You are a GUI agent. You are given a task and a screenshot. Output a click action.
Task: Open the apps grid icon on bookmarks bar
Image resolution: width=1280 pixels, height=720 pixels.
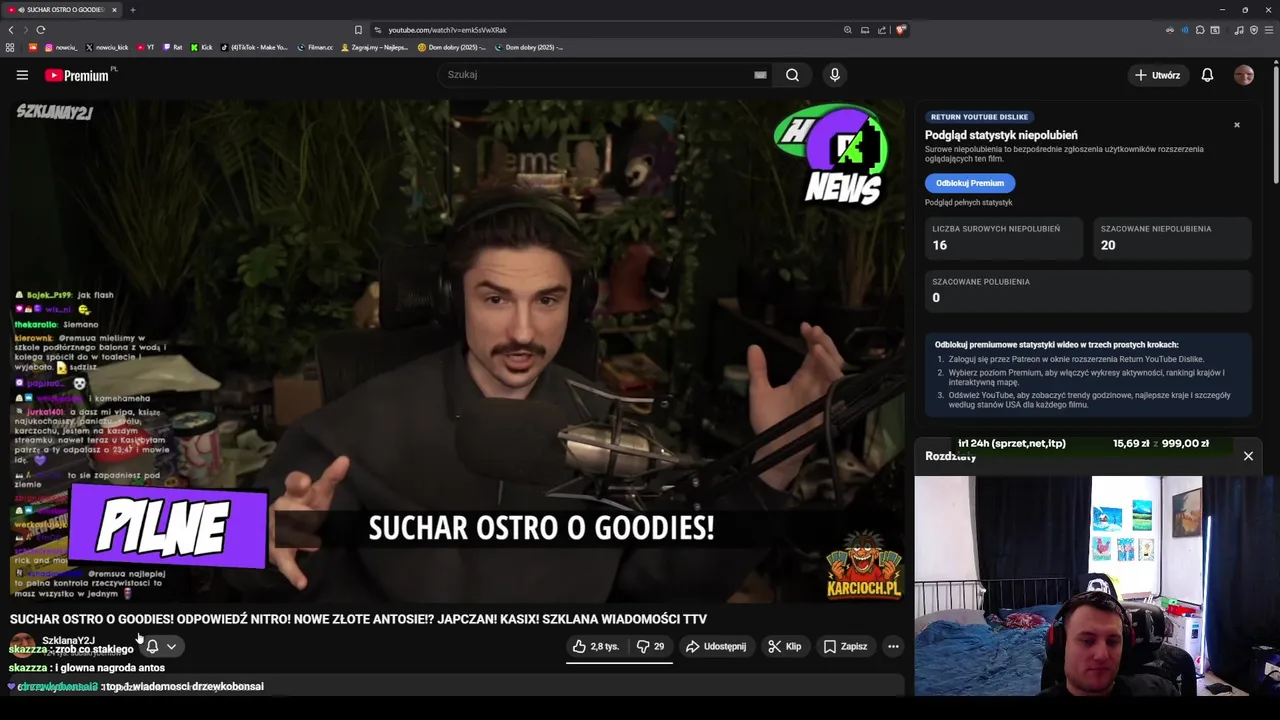[10, 47]
